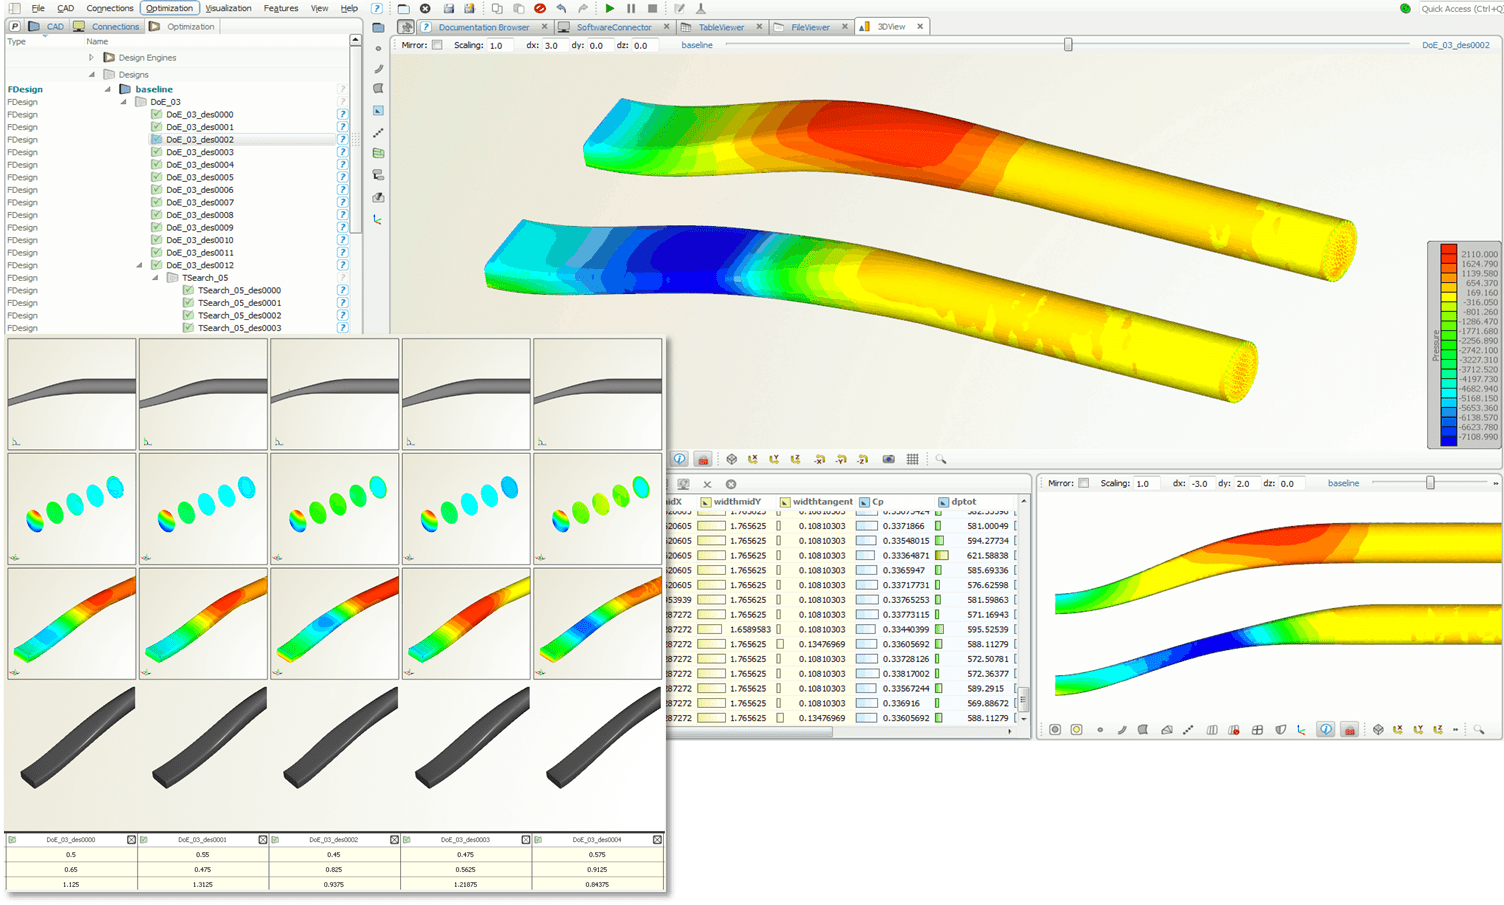Toggle the checkbox of DoE_03_des0007 in the tree

[156, 202]
